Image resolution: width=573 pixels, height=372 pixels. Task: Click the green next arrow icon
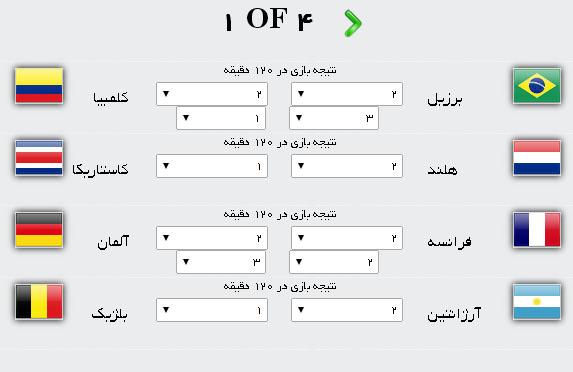(353, 23)
